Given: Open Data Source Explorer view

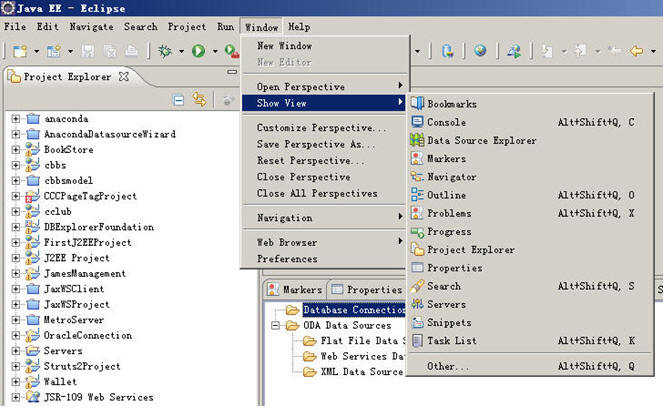Looking at the screenshot, I should pos(530,140).
